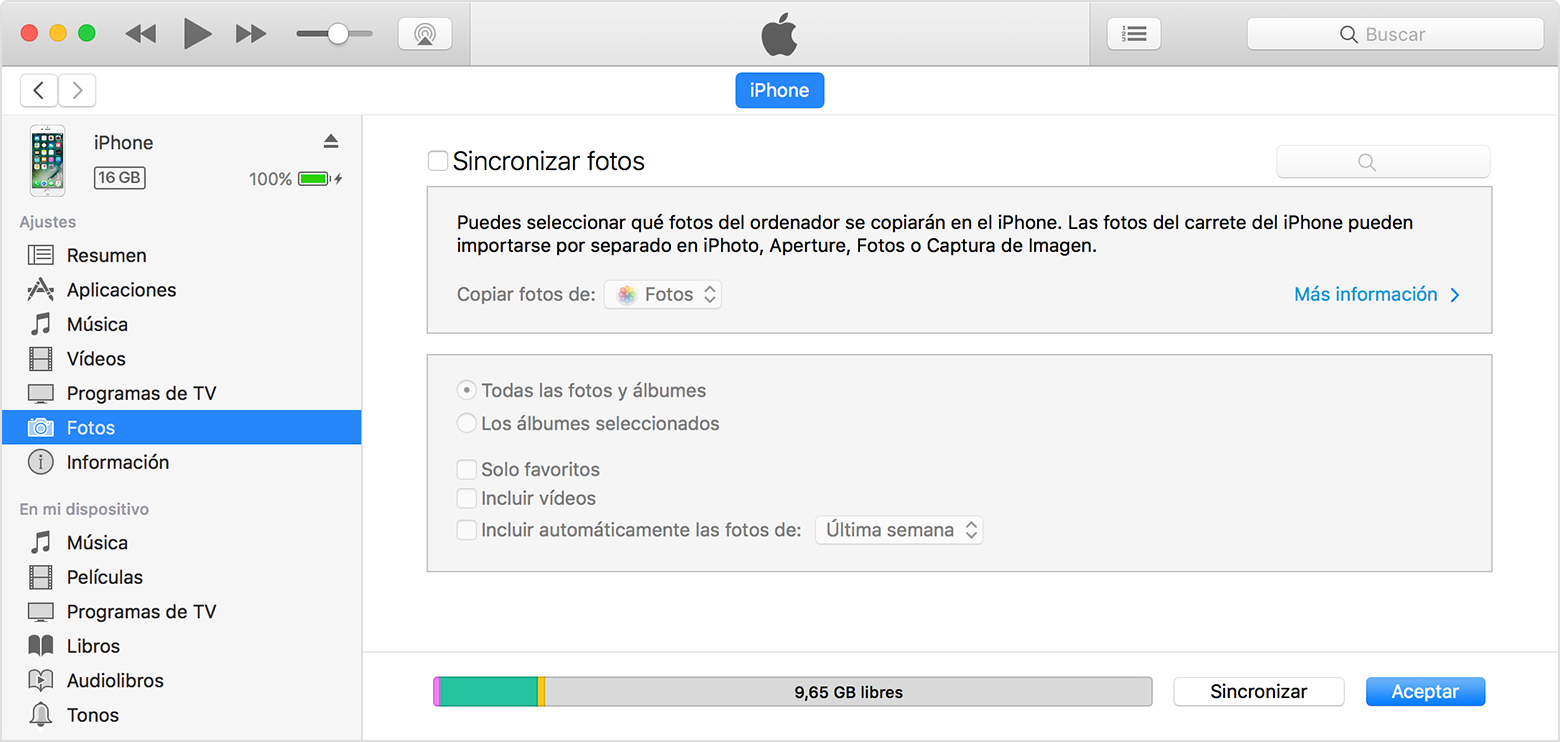Click the iPhone device thumbnail
The image size is (1560, 742).
pos(47,160)
